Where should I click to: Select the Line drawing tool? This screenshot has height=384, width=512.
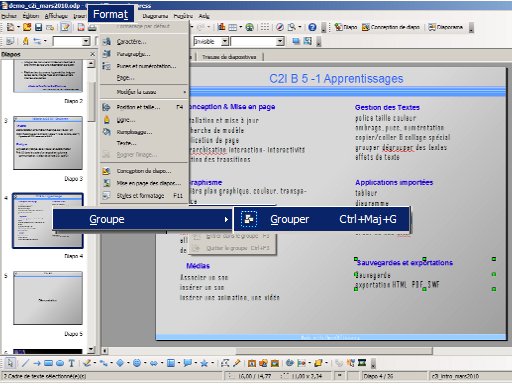tap(25, 363)
